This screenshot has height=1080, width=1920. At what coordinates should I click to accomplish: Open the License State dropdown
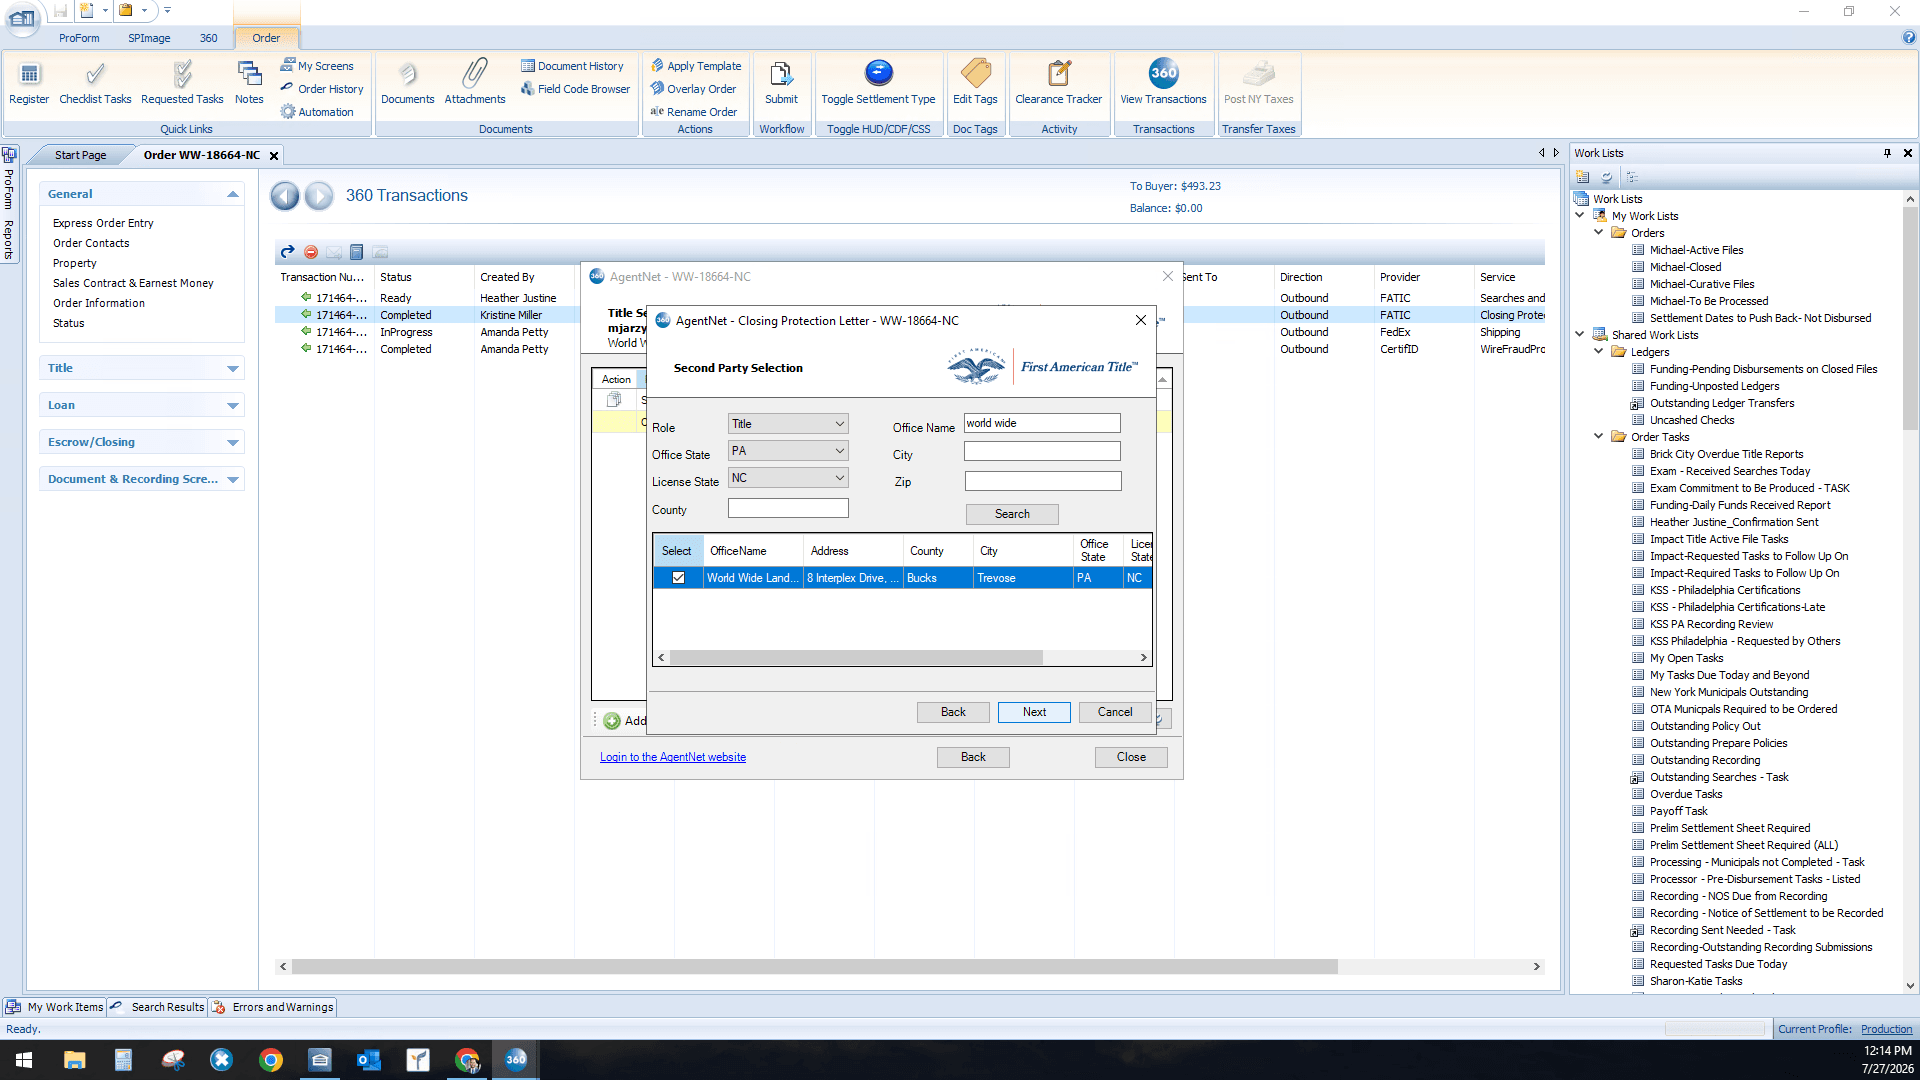coord(788,478)
